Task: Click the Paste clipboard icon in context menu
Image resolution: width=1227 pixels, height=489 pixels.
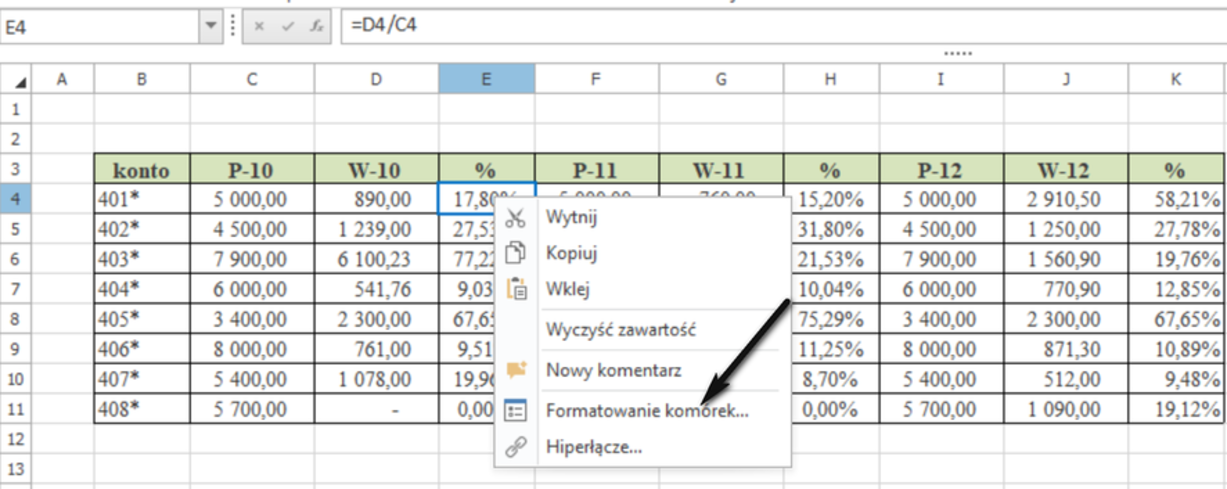Action: [x=516, y=290]
